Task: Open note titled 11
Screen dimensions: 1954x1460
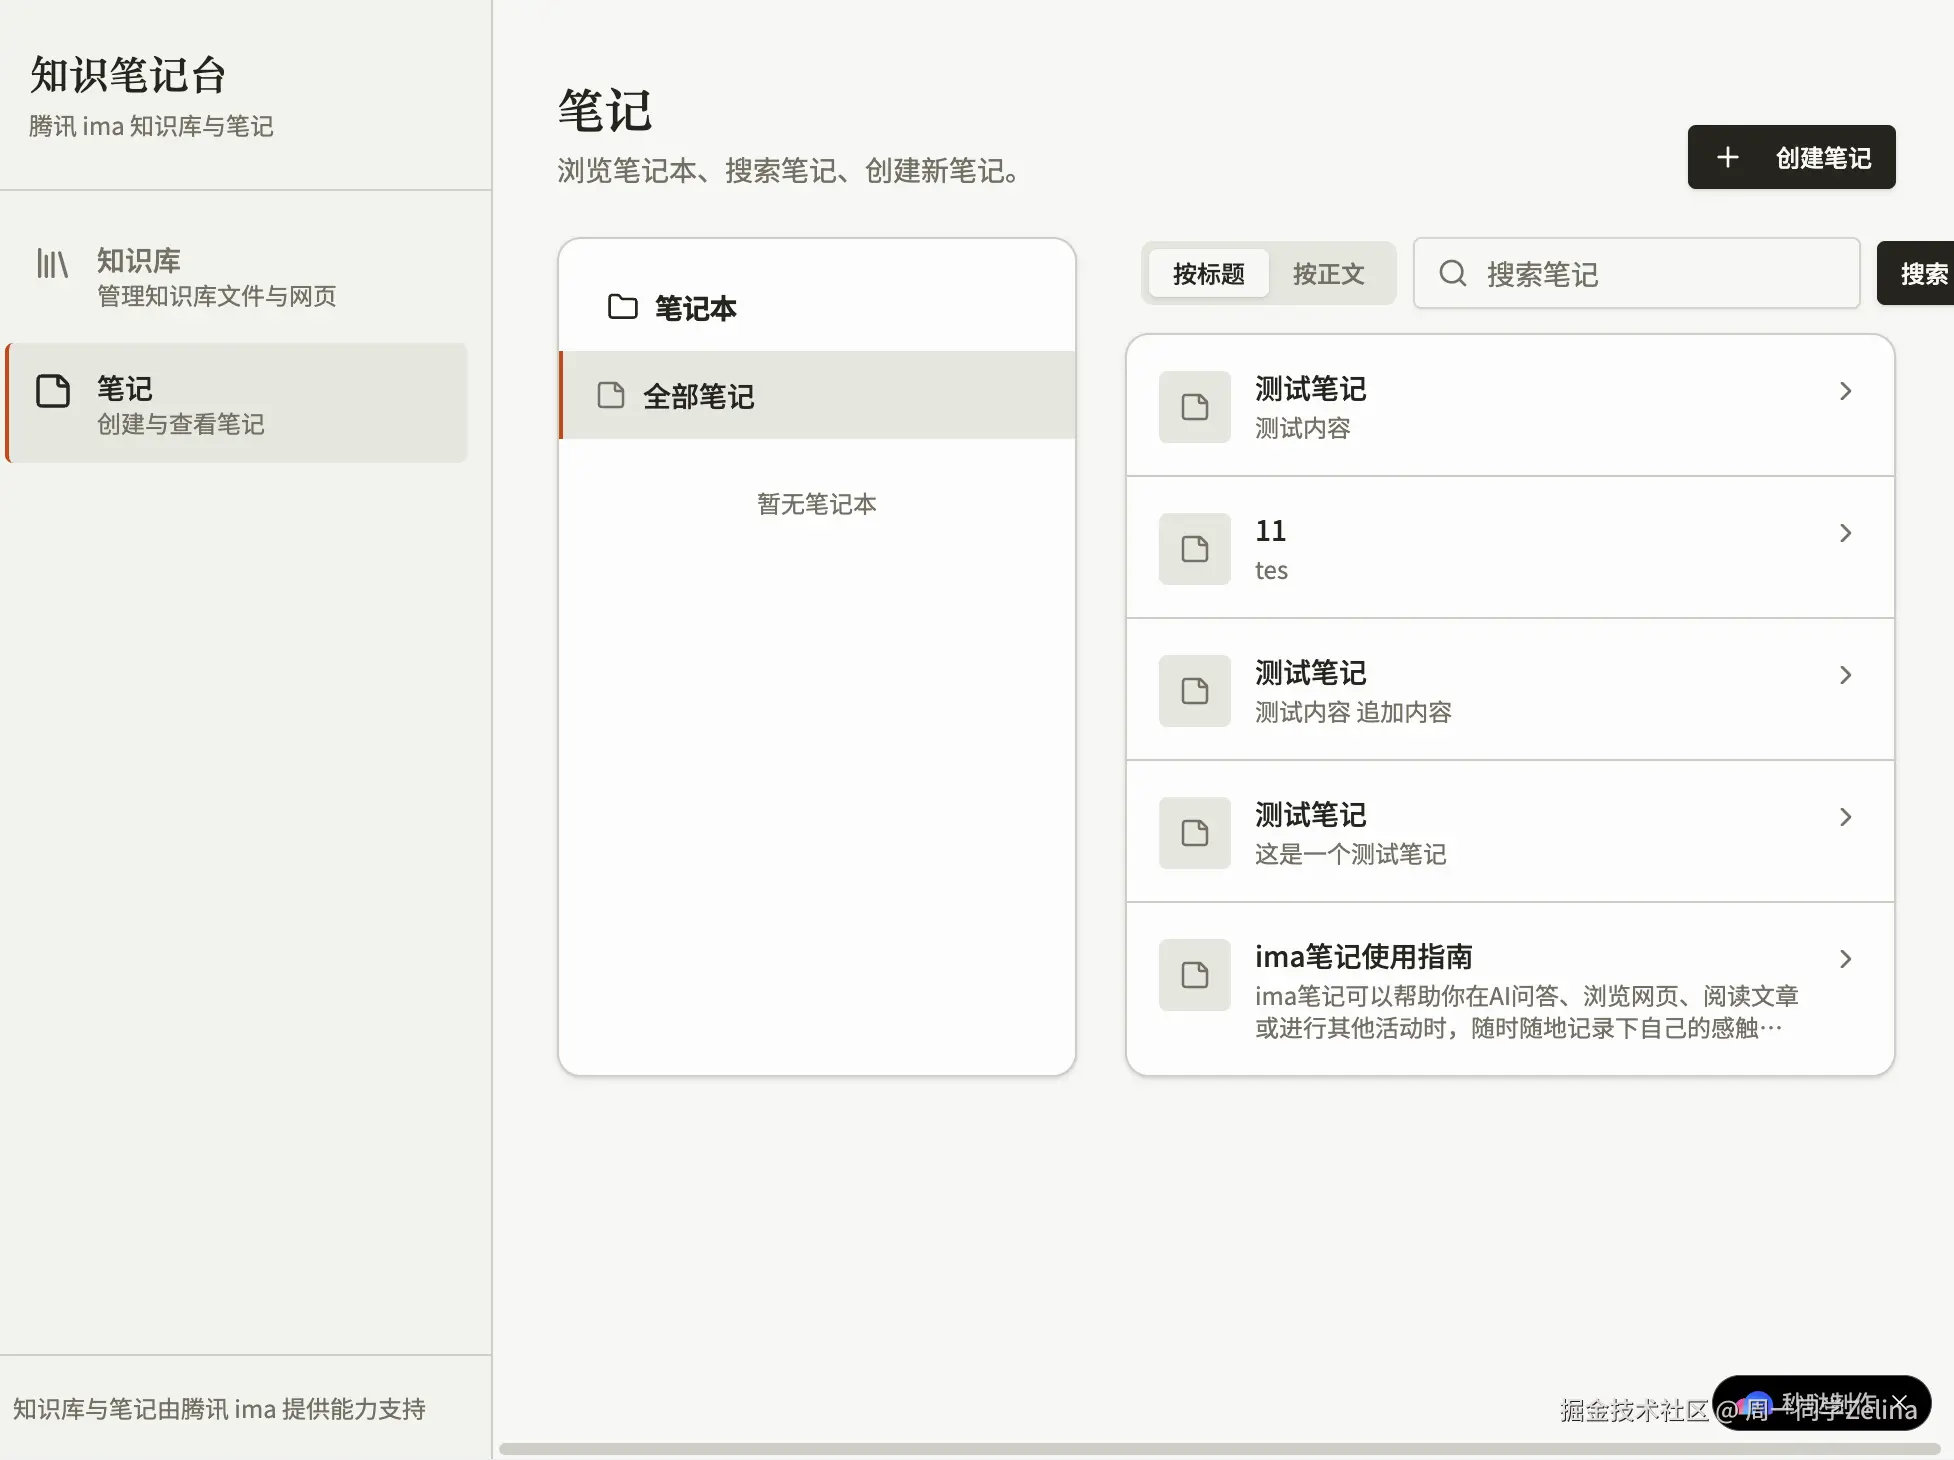Action: click(x=1510, y=548)
